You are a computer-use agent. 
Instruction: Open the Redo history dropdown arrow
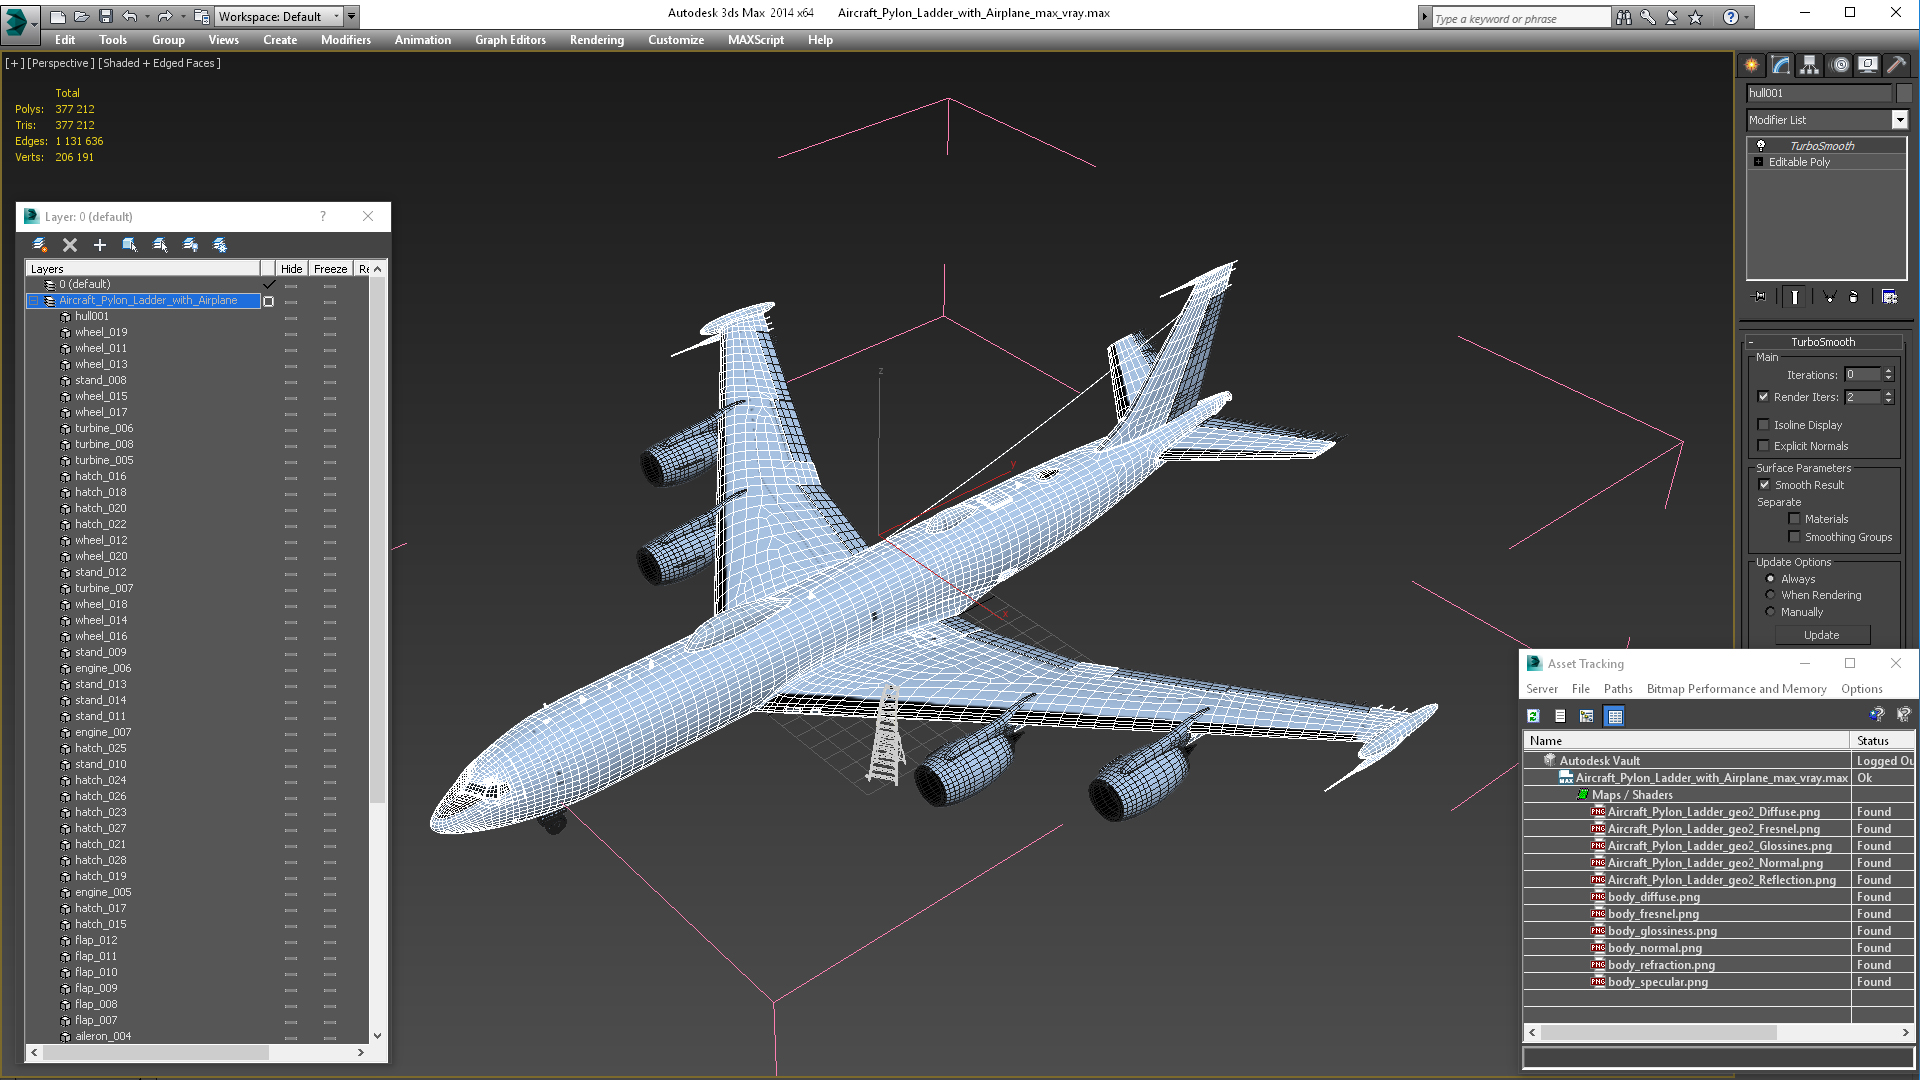182,17
